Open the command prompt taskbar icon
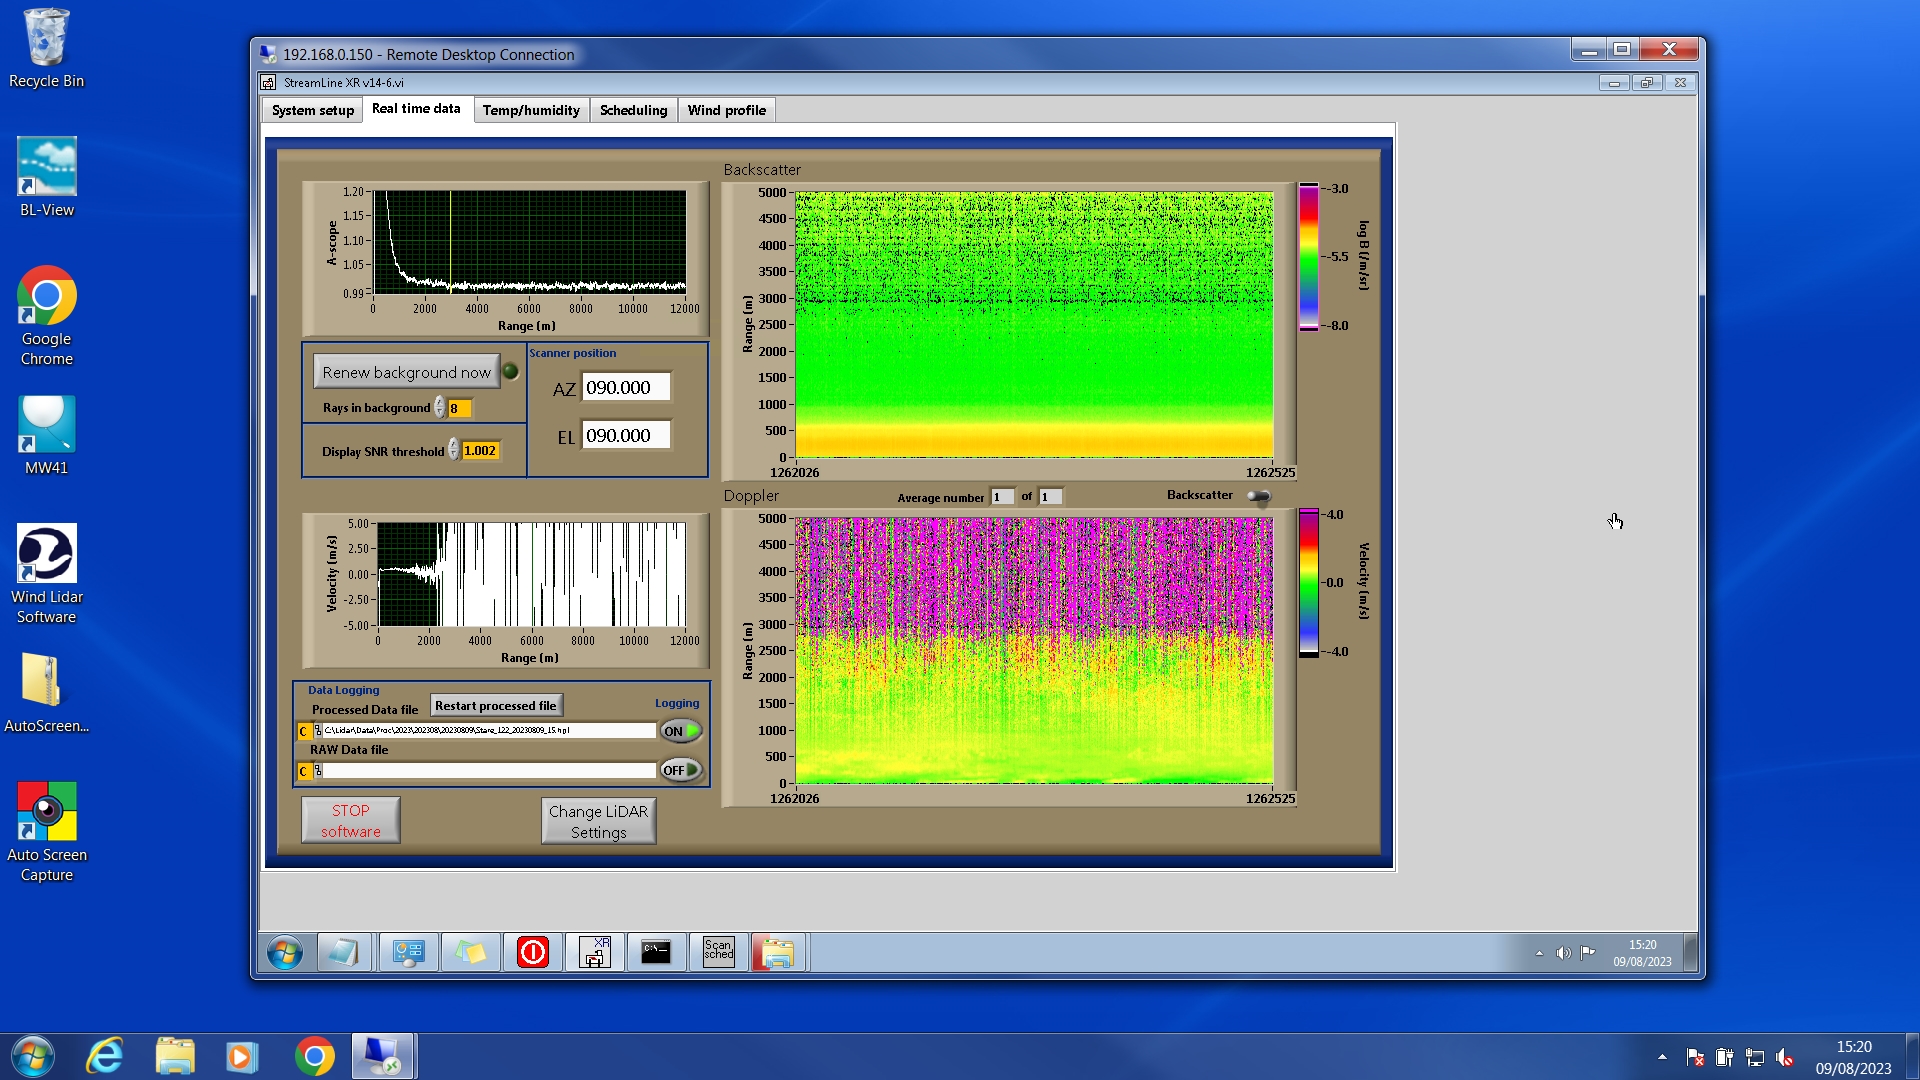The image size is (1920, 1080). click(656, 951)
